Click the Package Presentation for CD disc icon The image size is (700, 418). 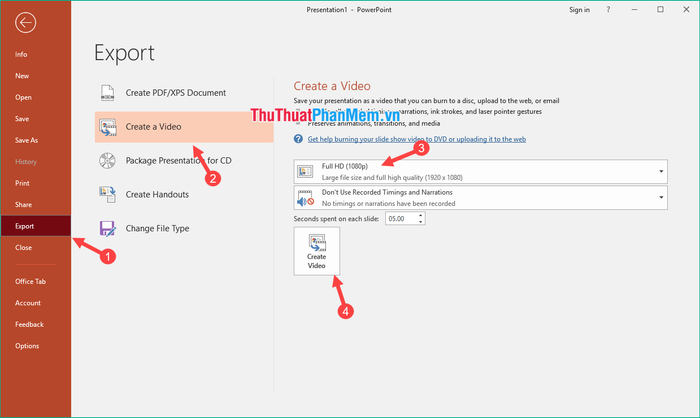tap(107, 161)
